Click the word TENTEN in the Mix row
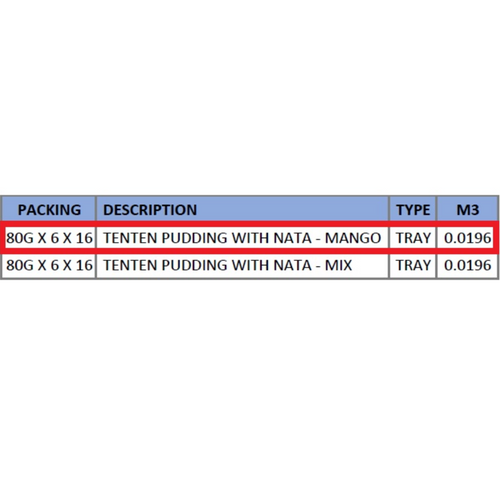This screenshot has height=500, width=500. (131, 265)
